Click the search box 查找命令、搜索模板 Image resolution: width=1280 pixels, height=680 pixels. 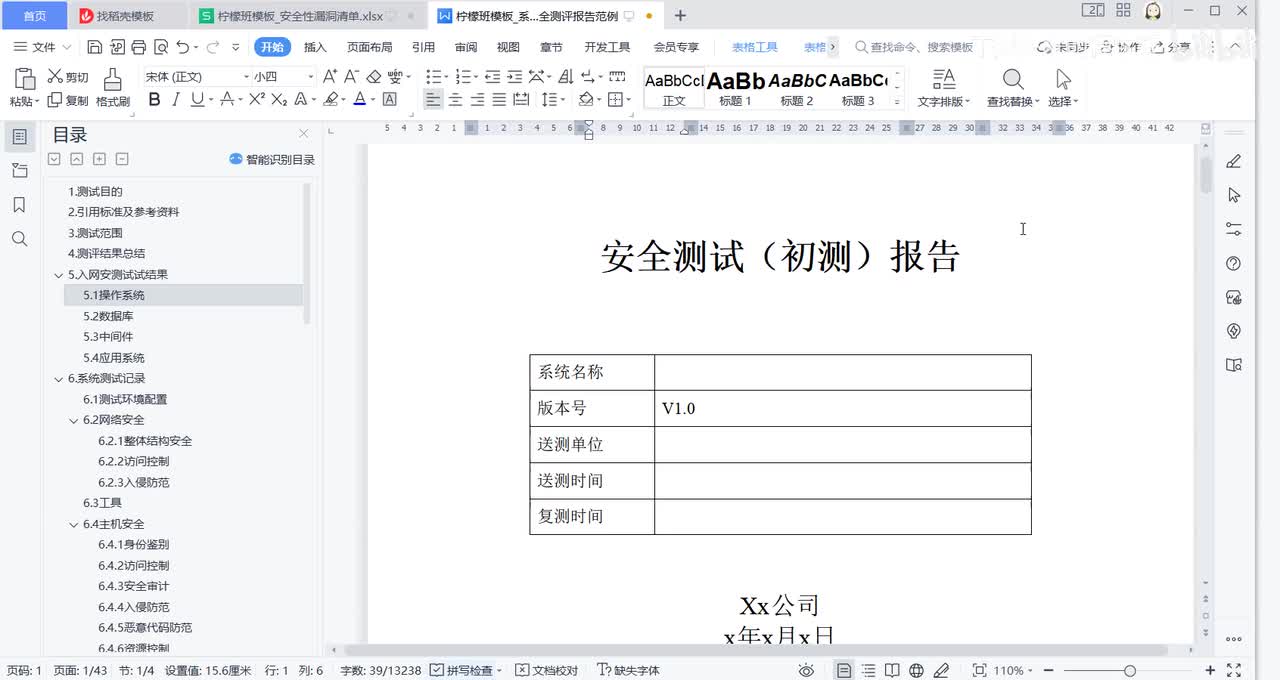click(914, 47)
